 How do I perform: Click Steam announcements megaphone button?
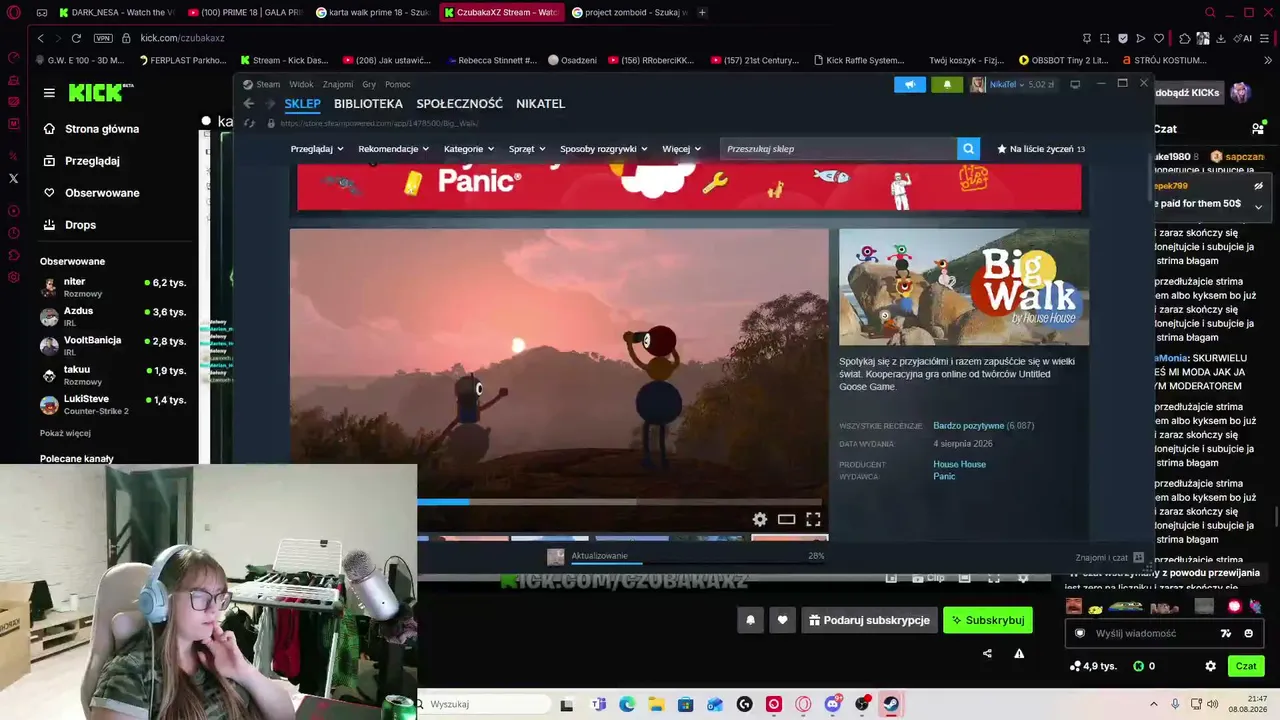[x=910, y=85]
